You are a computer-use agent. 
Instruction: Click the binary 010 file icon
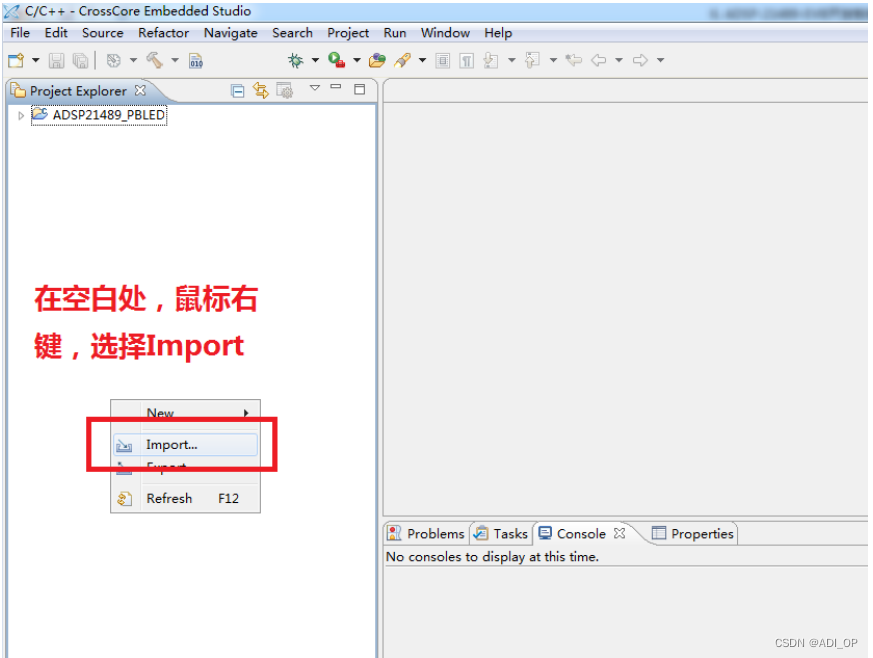point(196,60)
